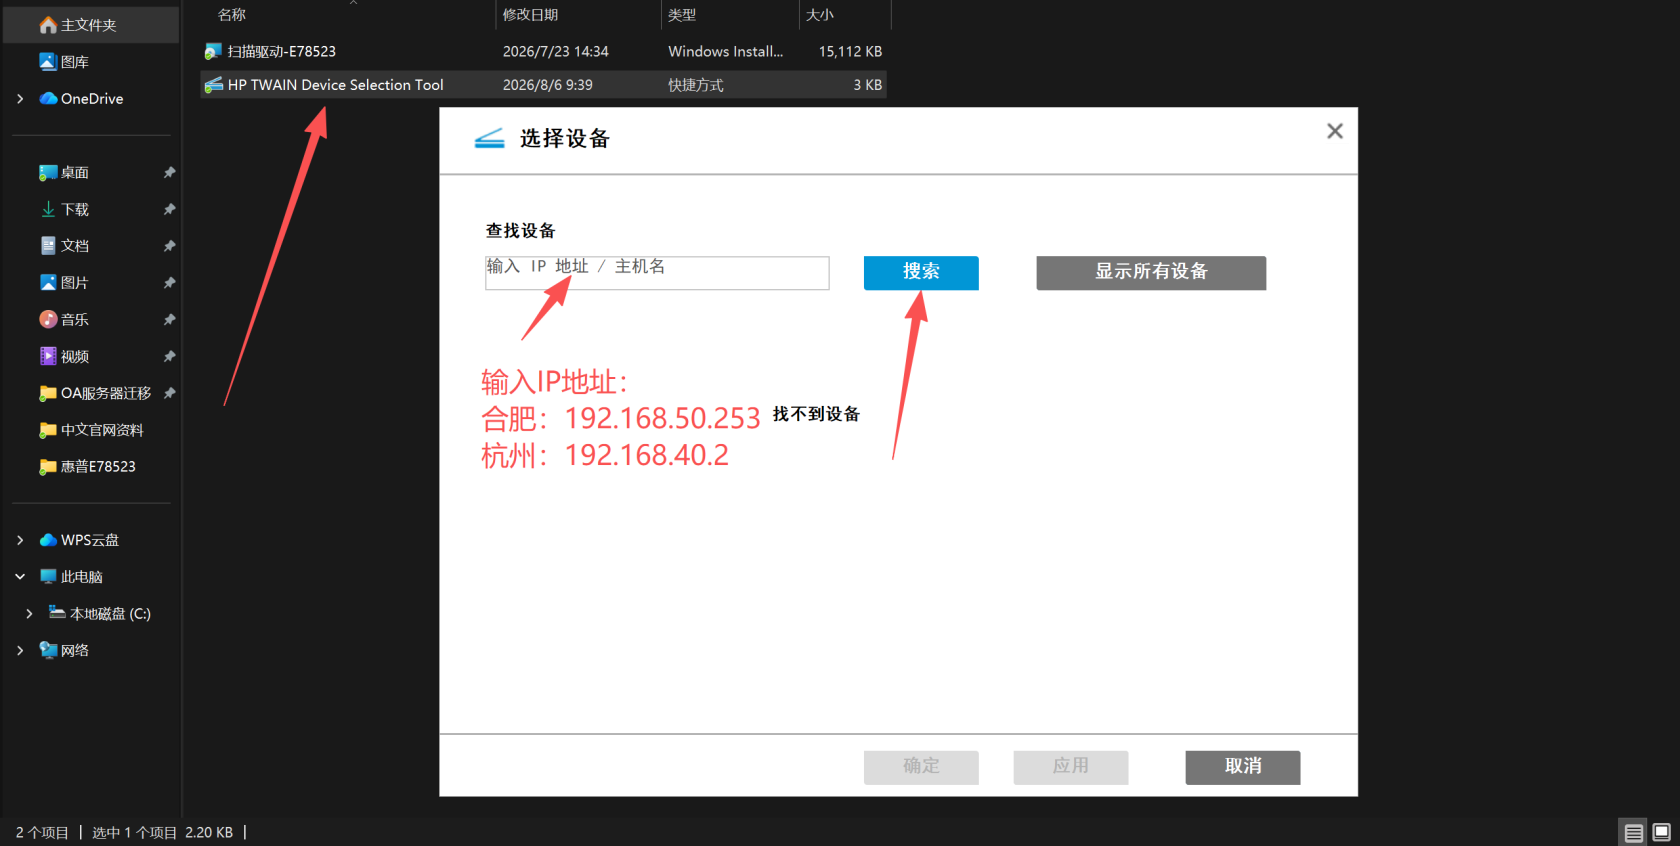
Task: Select the 网络 network icon
Action: click(48, 650)
